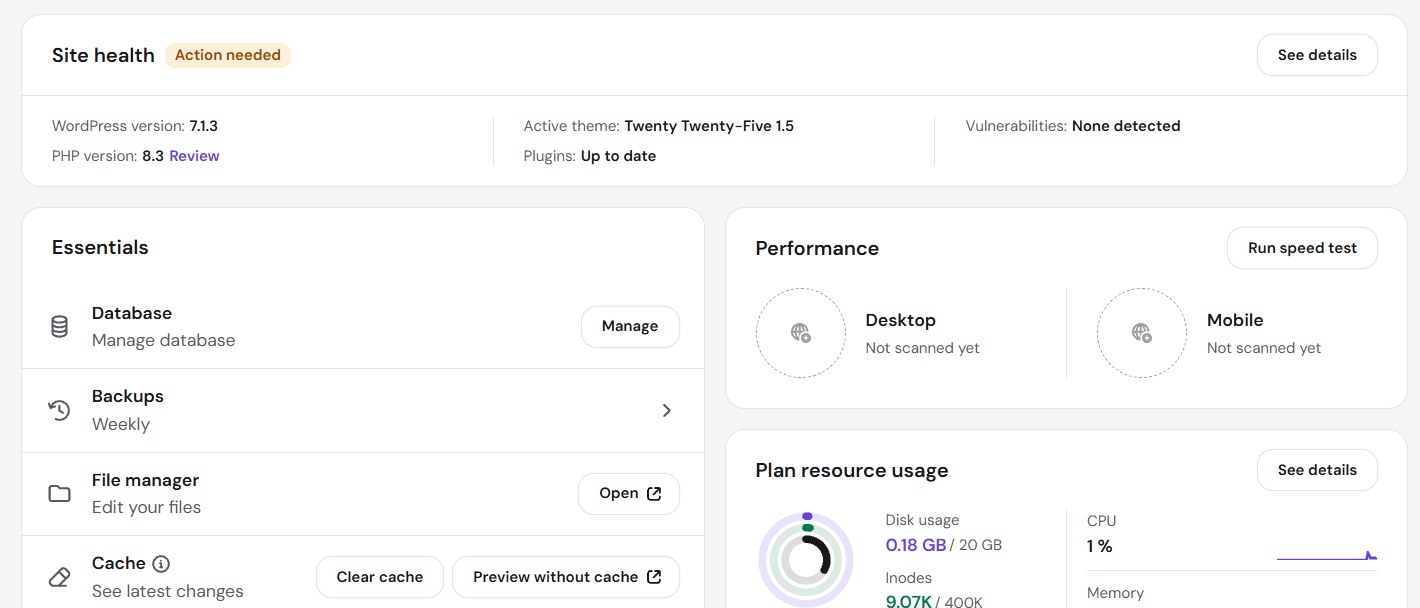Click the File manager folder icon

coord(60,494)
